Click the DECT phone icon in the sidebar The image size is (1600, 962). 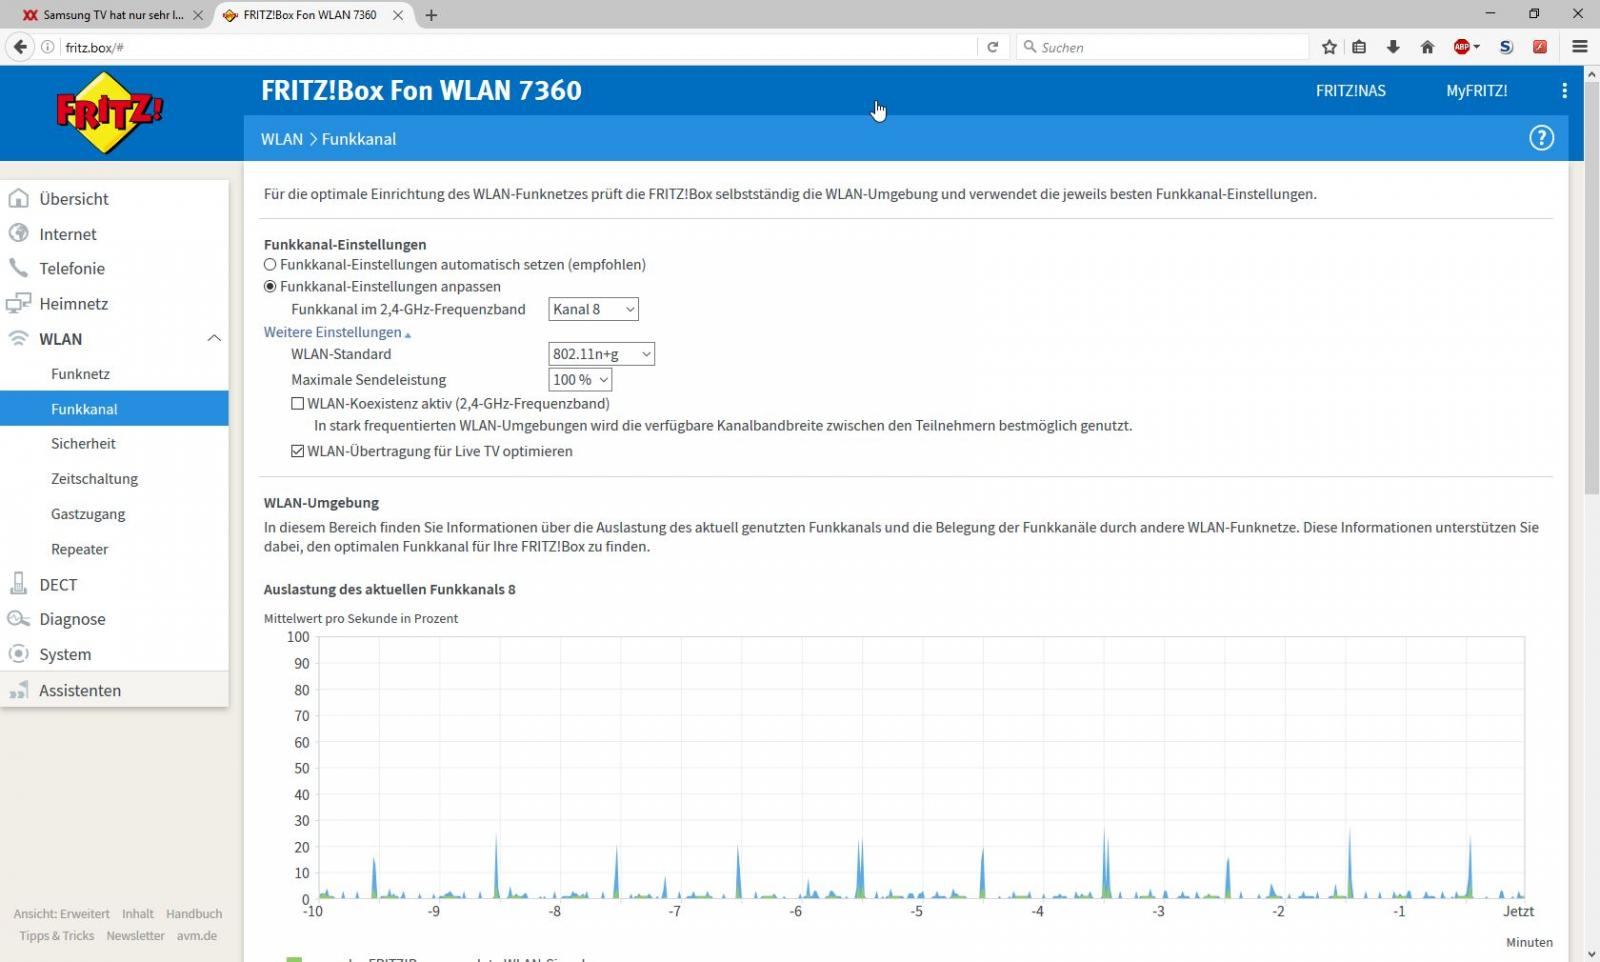[x=18, y=584]
